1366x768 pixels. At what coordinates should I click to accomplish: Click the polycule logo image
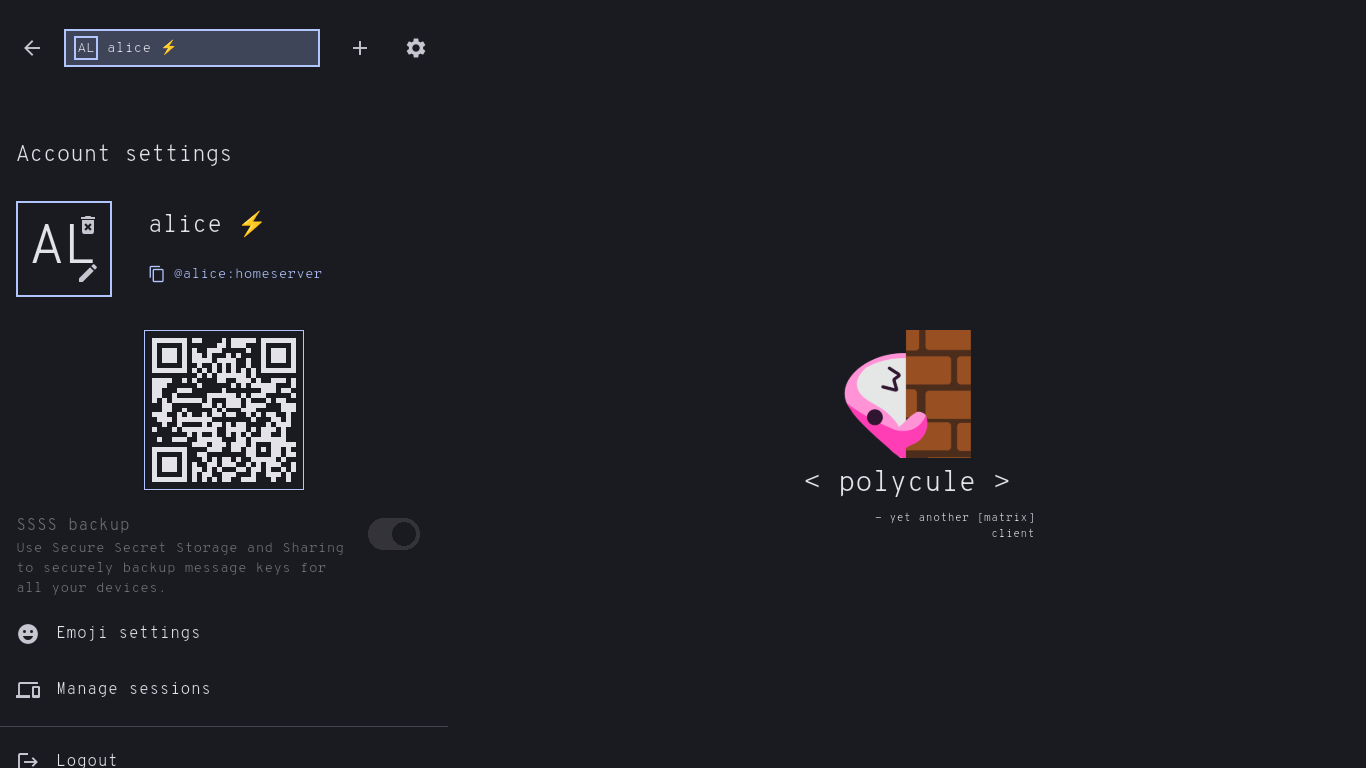(908, 394)
